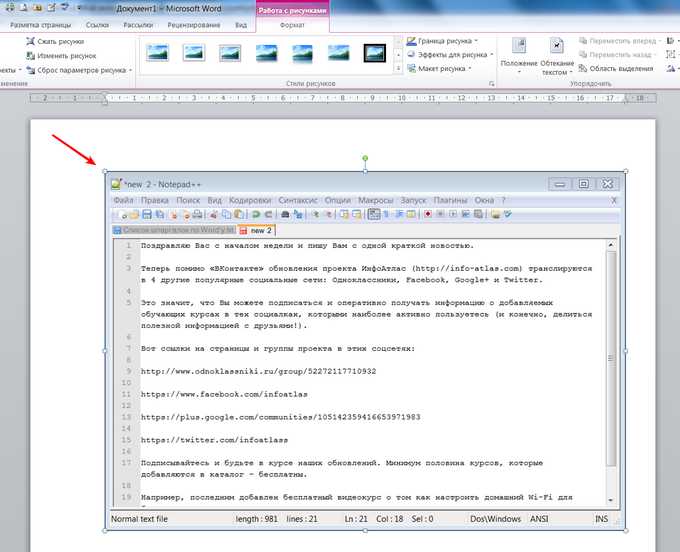This screenshot has height=552, width=680.
Task: Click the red Record Macro icon in Notepad++
Action: [428, 214]
